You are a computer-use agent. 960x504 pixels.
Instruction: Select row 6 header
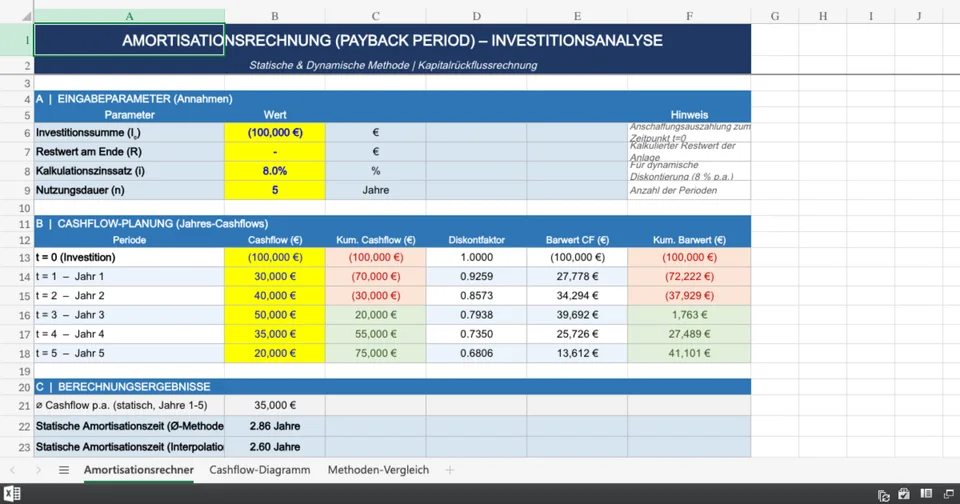coord(17,133)
